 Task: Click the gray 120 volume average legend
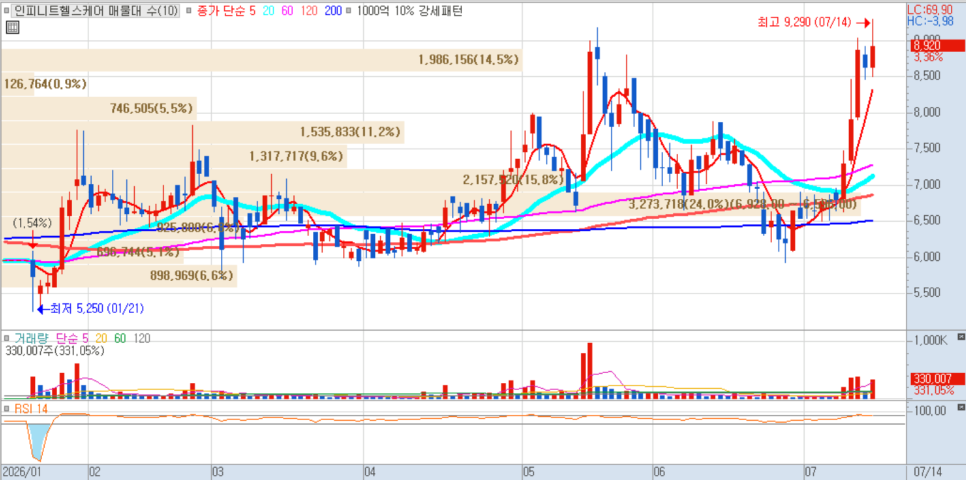point(142,338)
